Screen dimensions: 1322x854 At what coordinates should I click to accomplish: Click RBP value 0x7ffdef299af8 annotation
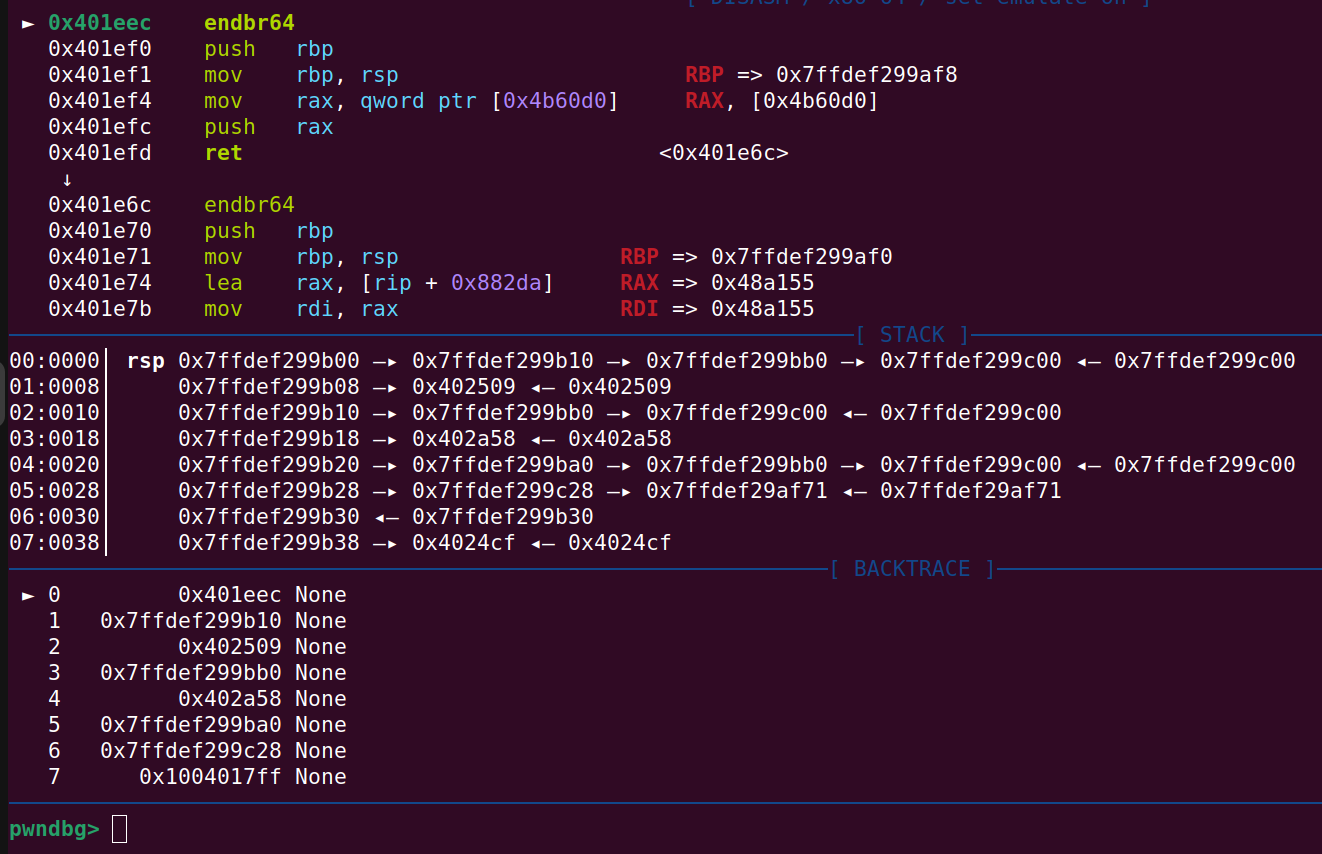(866, 75)
